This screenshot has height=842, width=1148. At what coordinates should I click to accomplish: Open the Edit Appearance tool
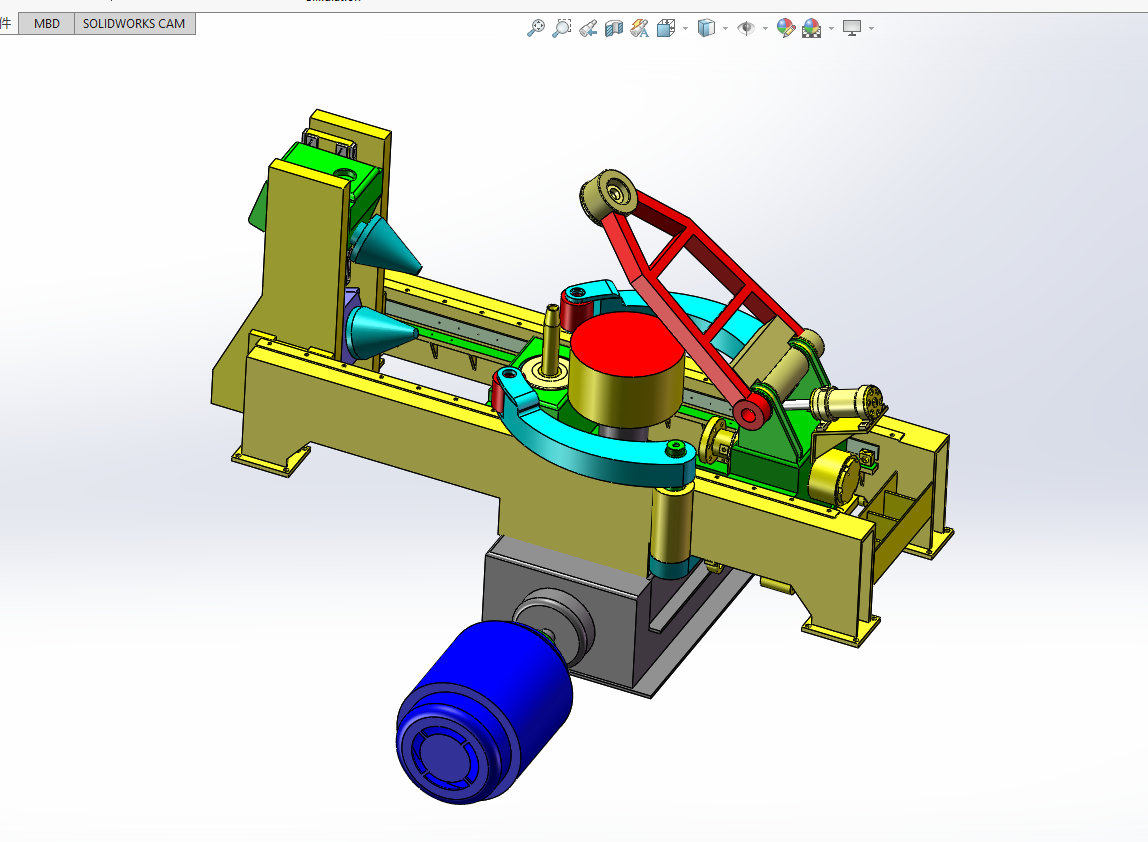[786, 29]
